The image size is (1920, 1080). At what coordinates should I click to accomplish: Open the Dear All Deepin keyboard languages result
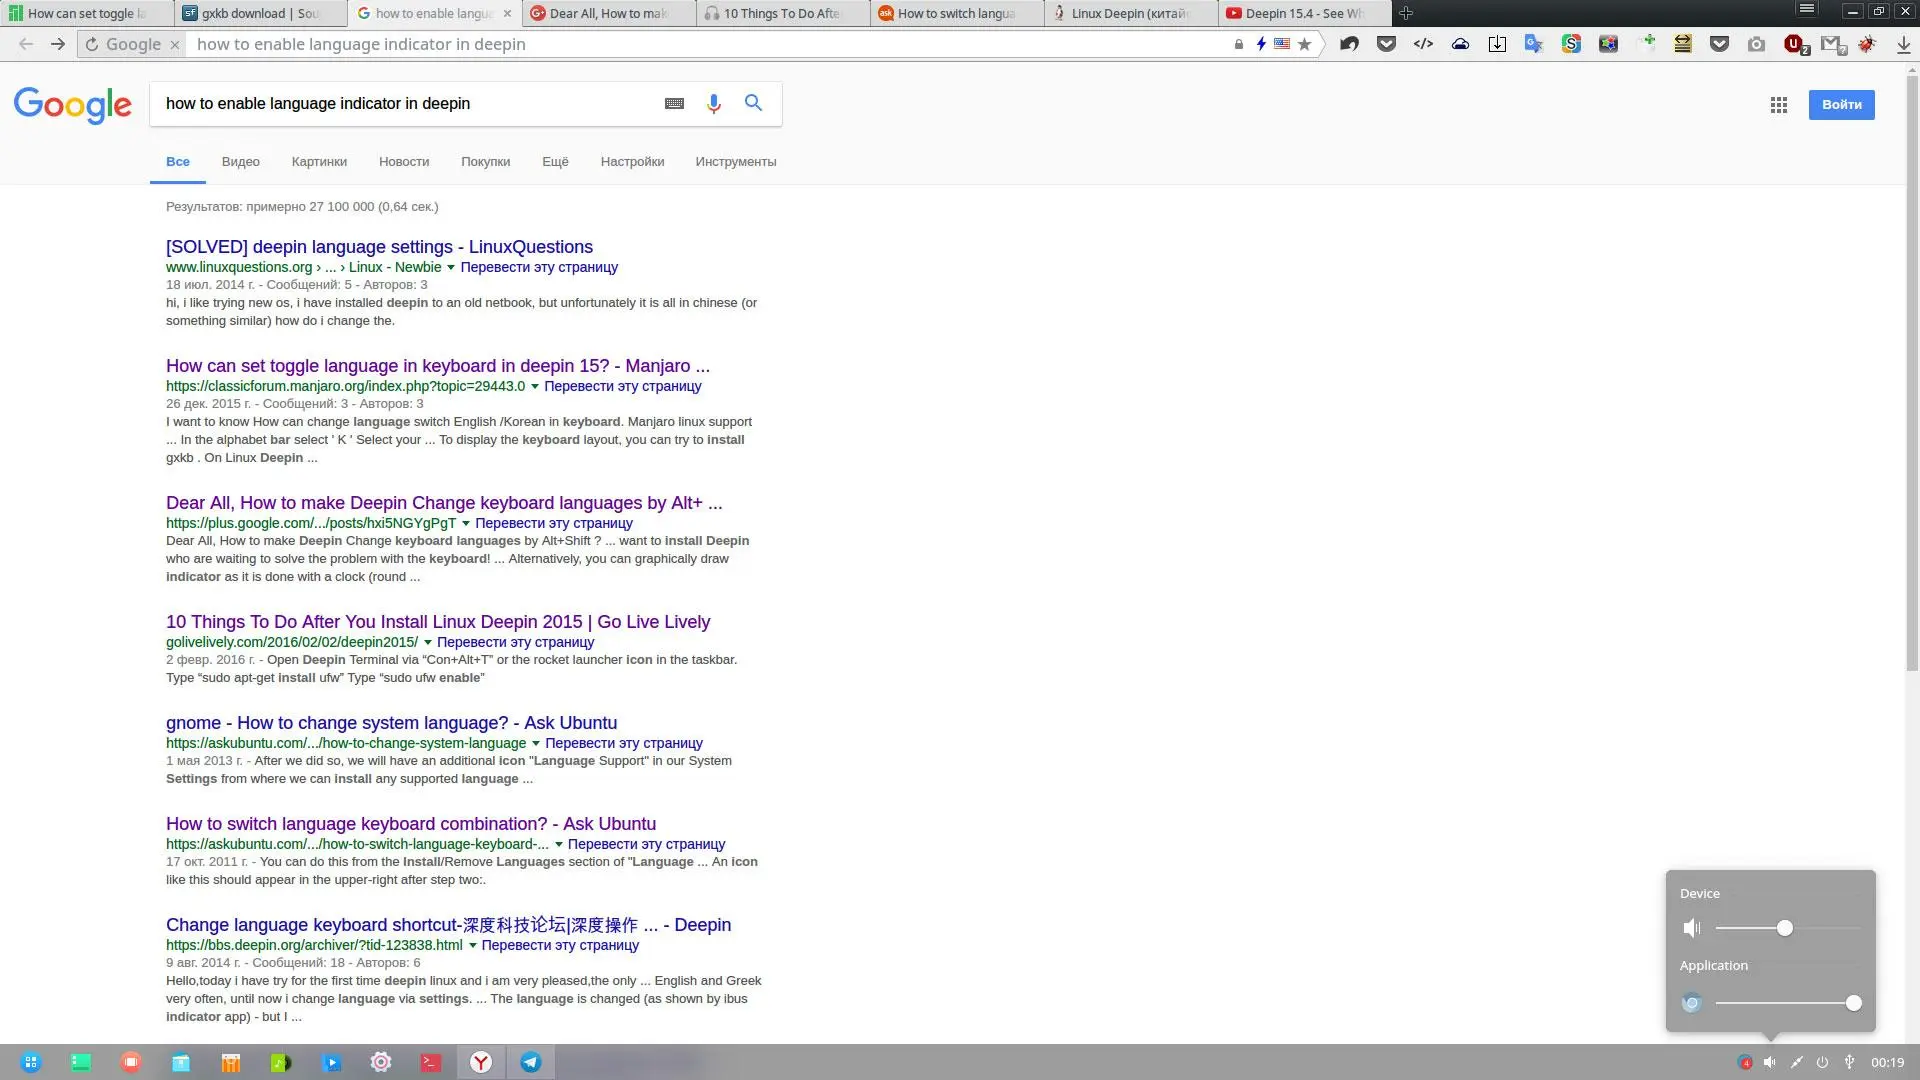(444, 503)
